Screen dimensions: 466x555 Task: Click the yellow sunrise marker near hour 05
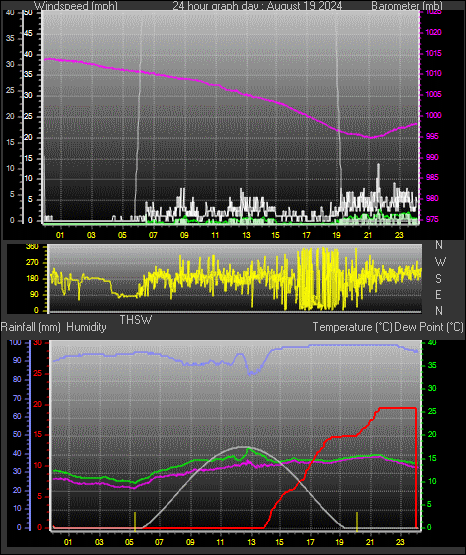(135, 521)
